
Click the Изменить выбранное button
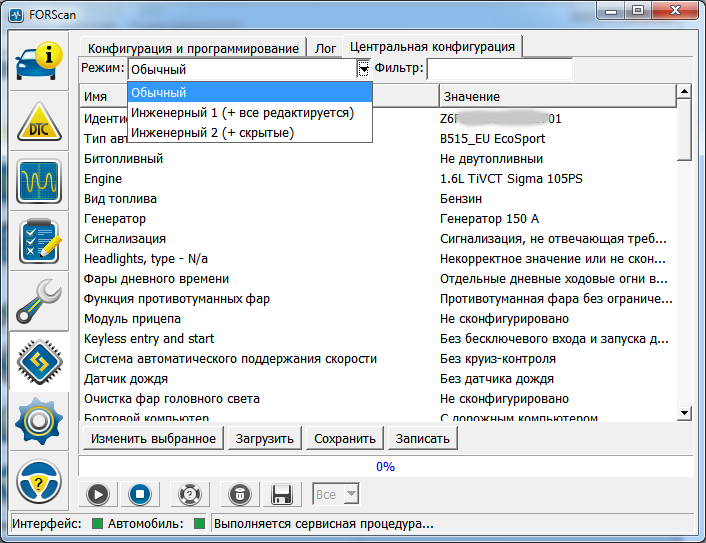coord(153,439)
